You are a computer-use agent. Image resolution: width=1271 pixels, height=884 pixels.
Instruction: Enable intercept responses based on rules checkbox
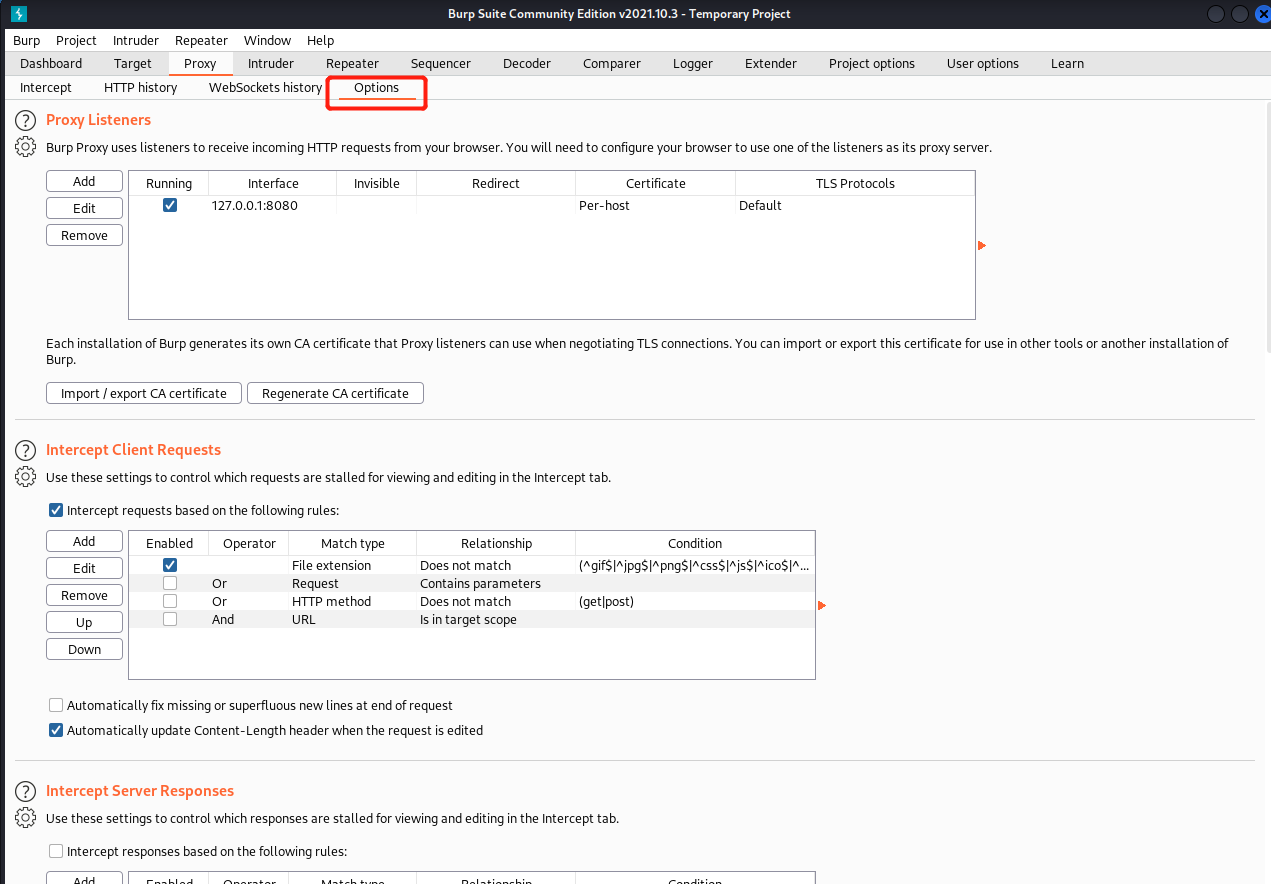pyautogui.click(x=56, y=851)
